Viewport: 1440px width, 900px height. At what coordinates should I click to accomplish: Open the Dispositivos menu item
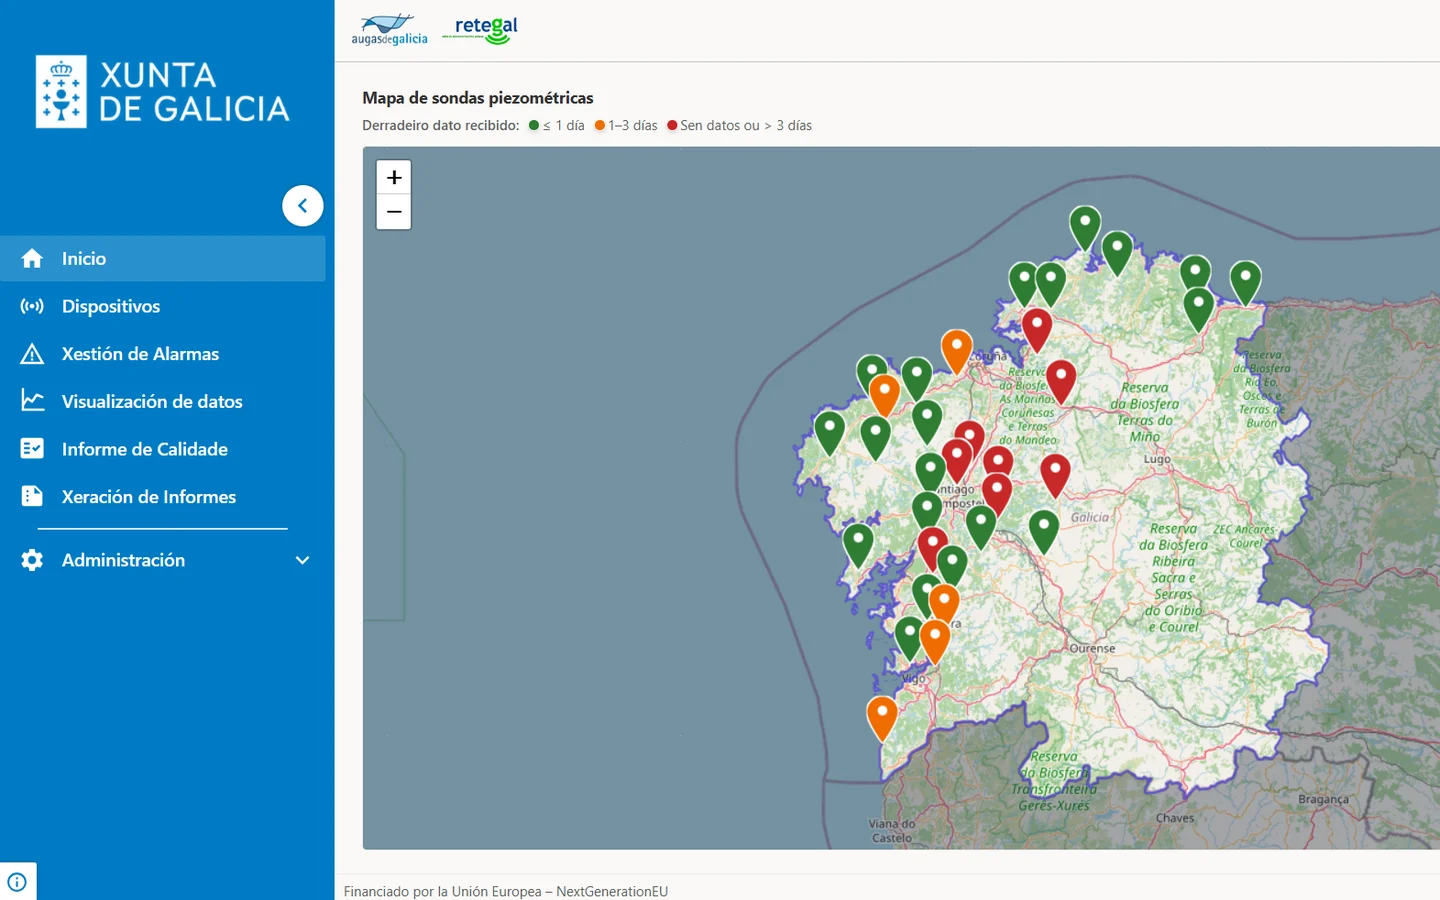coord(162,306)
